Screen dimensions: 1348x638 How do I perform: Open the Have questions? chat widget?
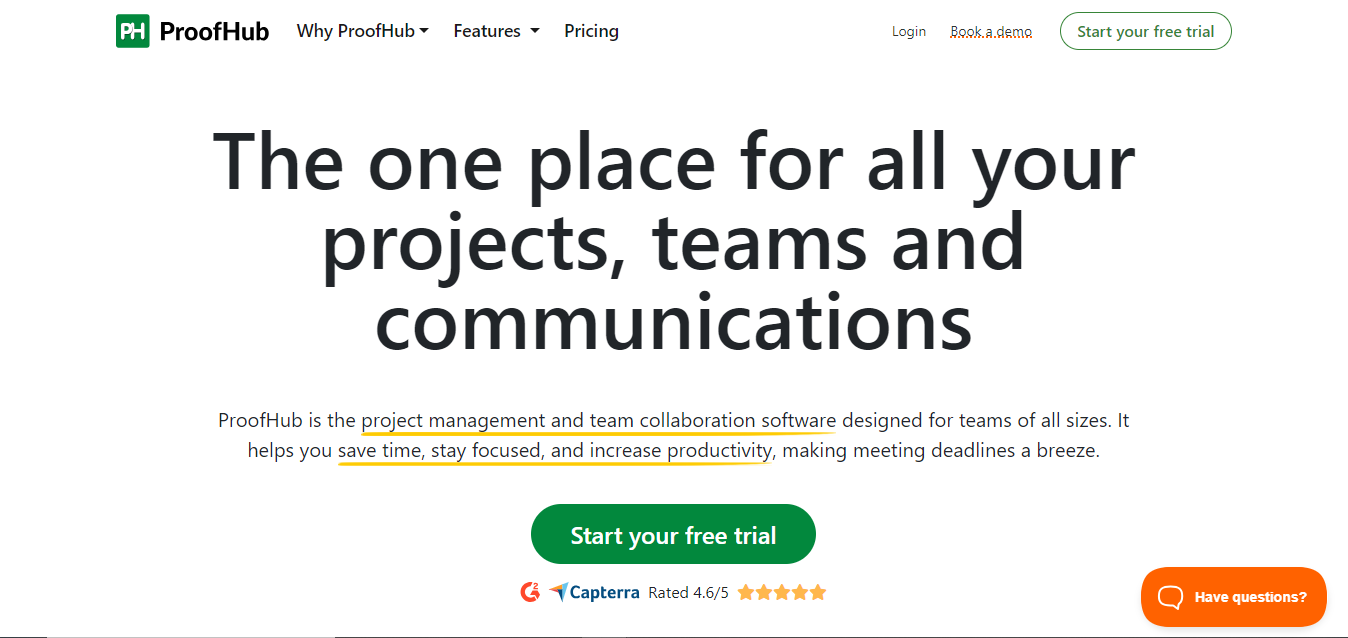point(1234,597)
